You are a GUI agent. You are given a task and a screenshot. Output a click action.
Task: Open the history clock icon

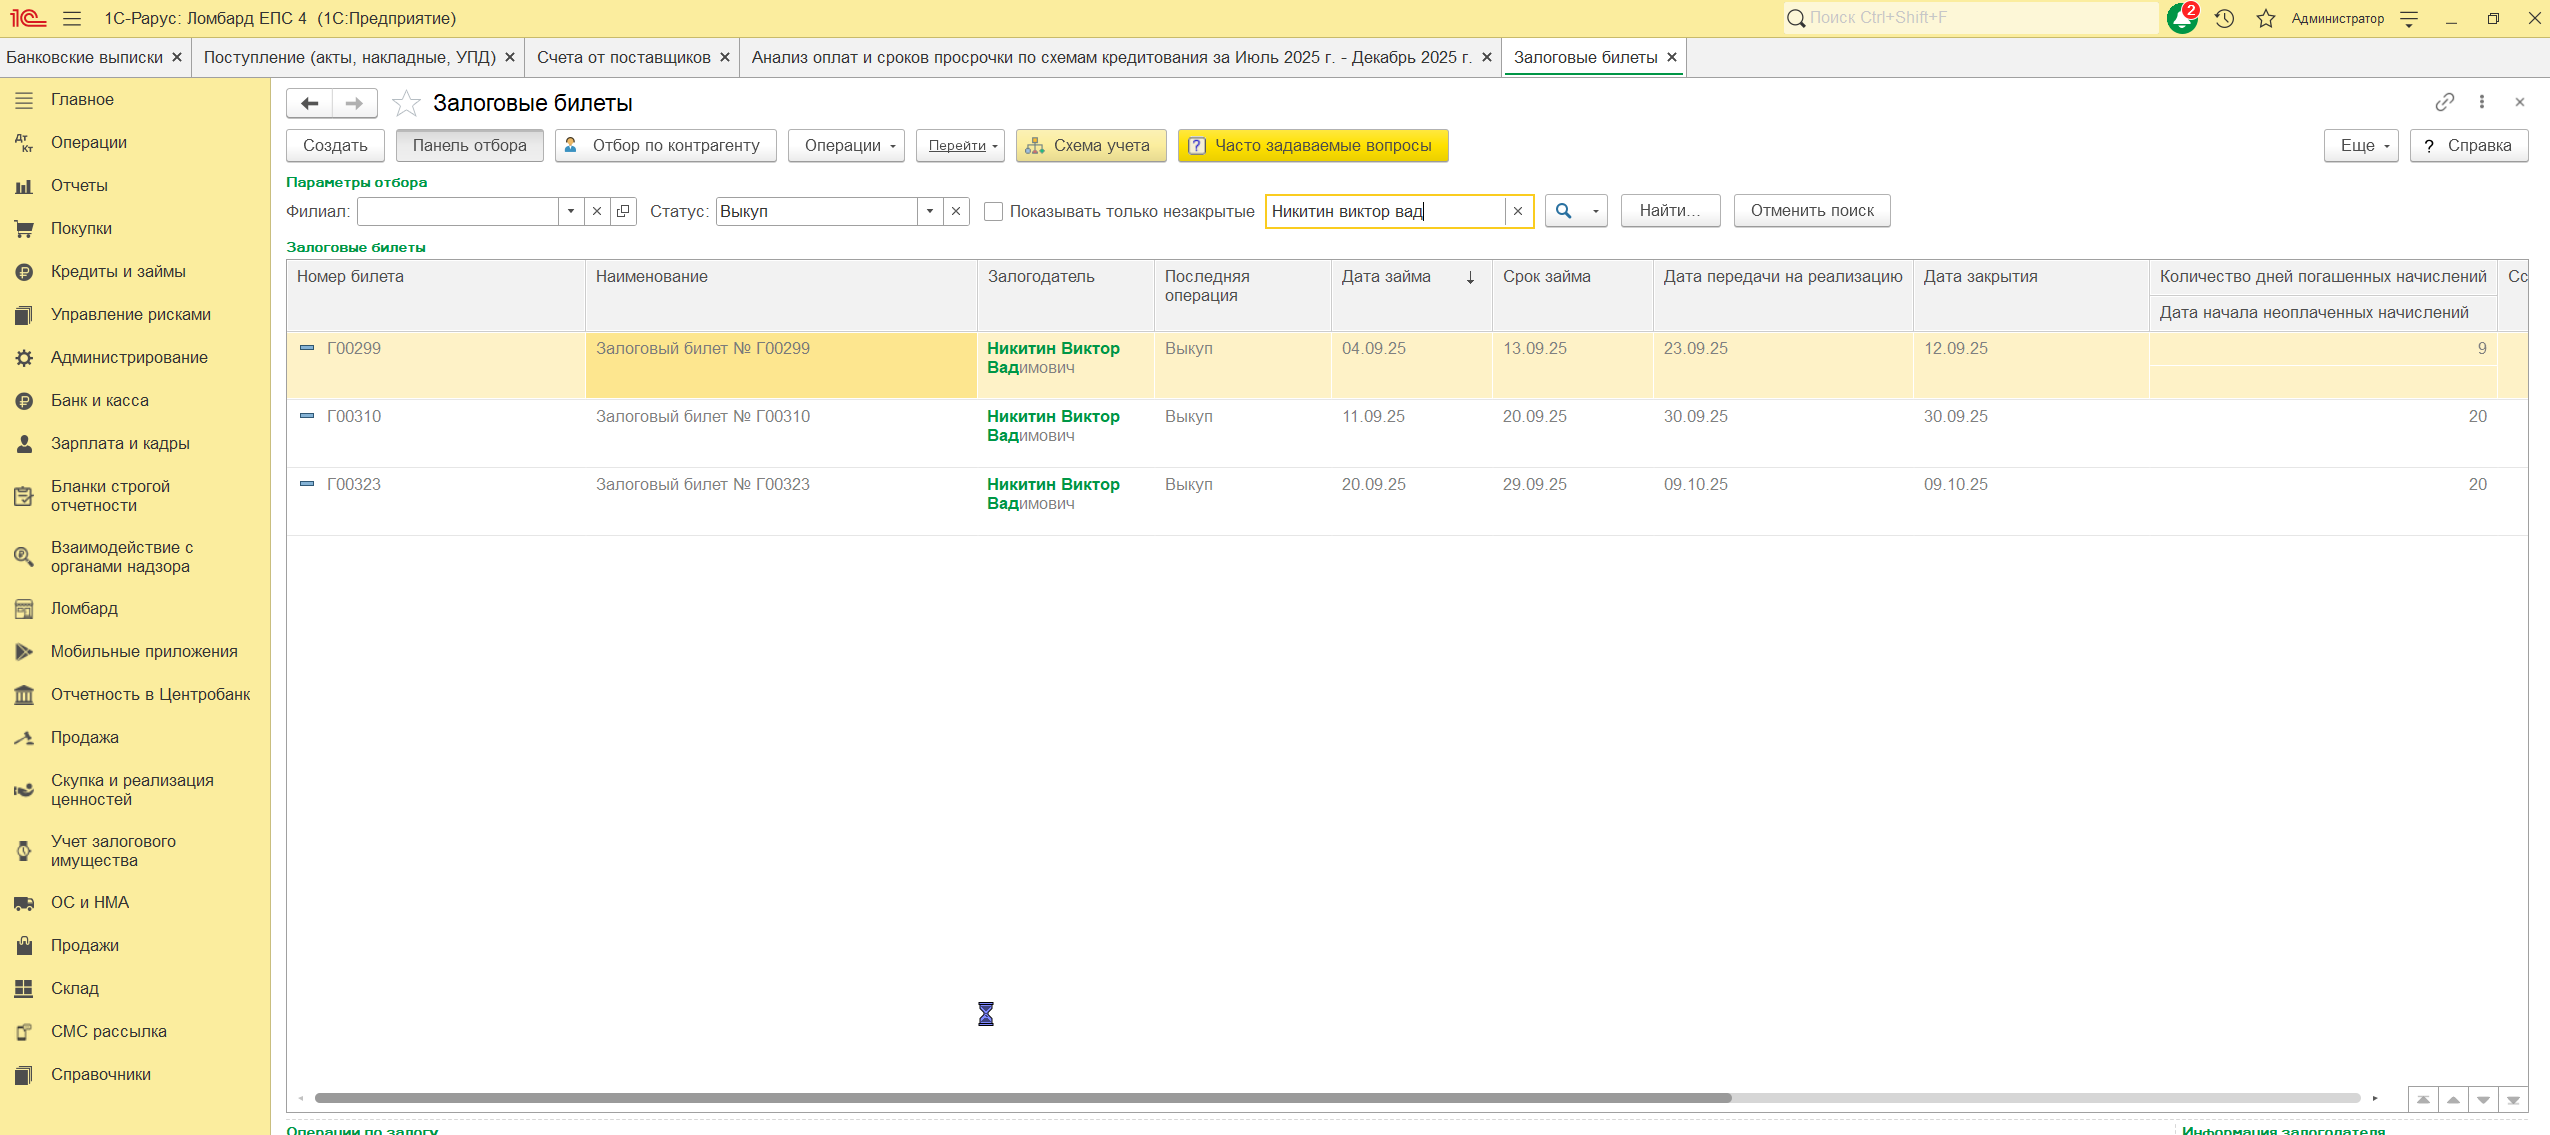coord(2224,19)
